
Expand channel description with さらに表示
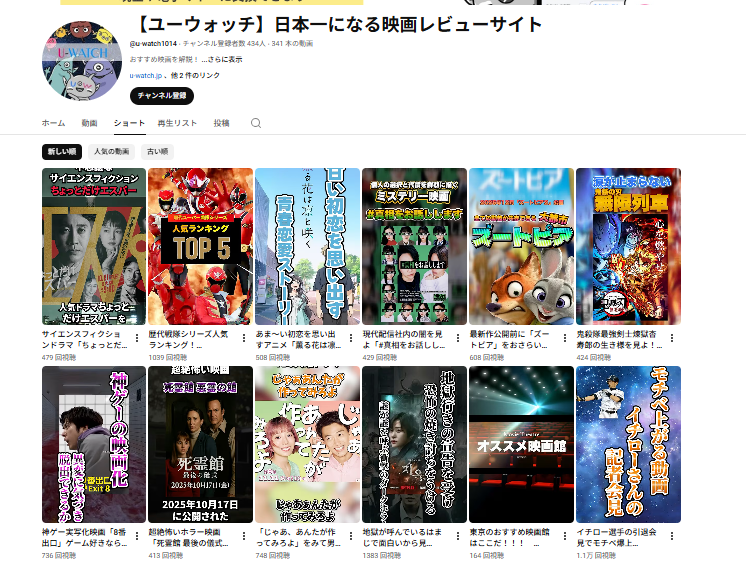click(x=224, y=59)
